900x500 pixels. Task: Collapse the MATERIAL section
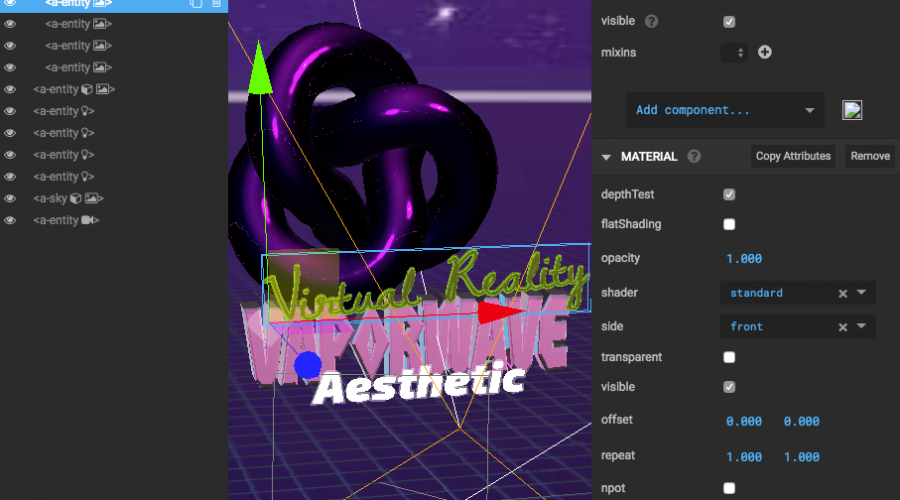click(606, 157)
